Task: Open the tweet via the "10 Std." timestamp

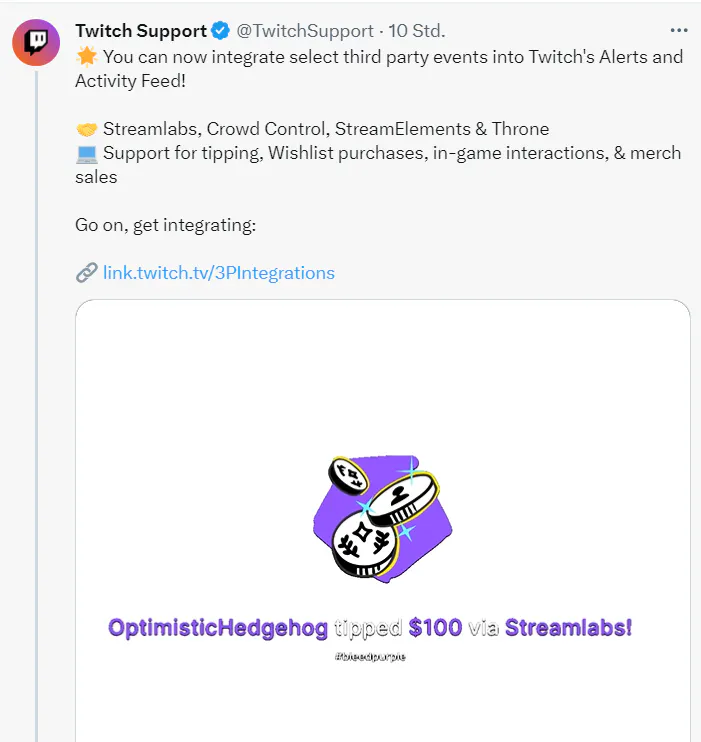Action: 415,31
